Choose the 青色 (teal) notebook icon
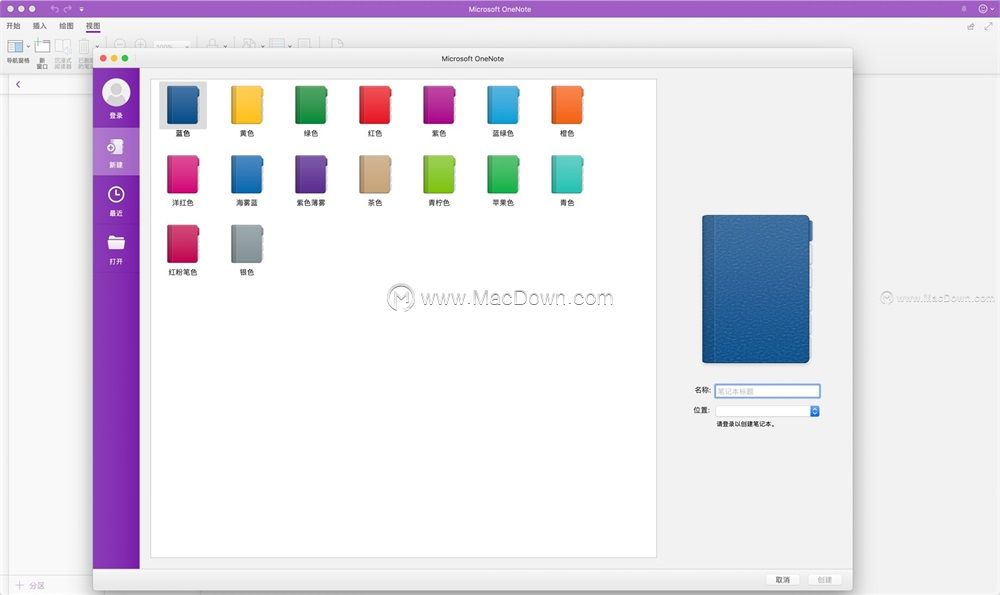This screenshot has width=1000, height=595. tap(567, 175)
